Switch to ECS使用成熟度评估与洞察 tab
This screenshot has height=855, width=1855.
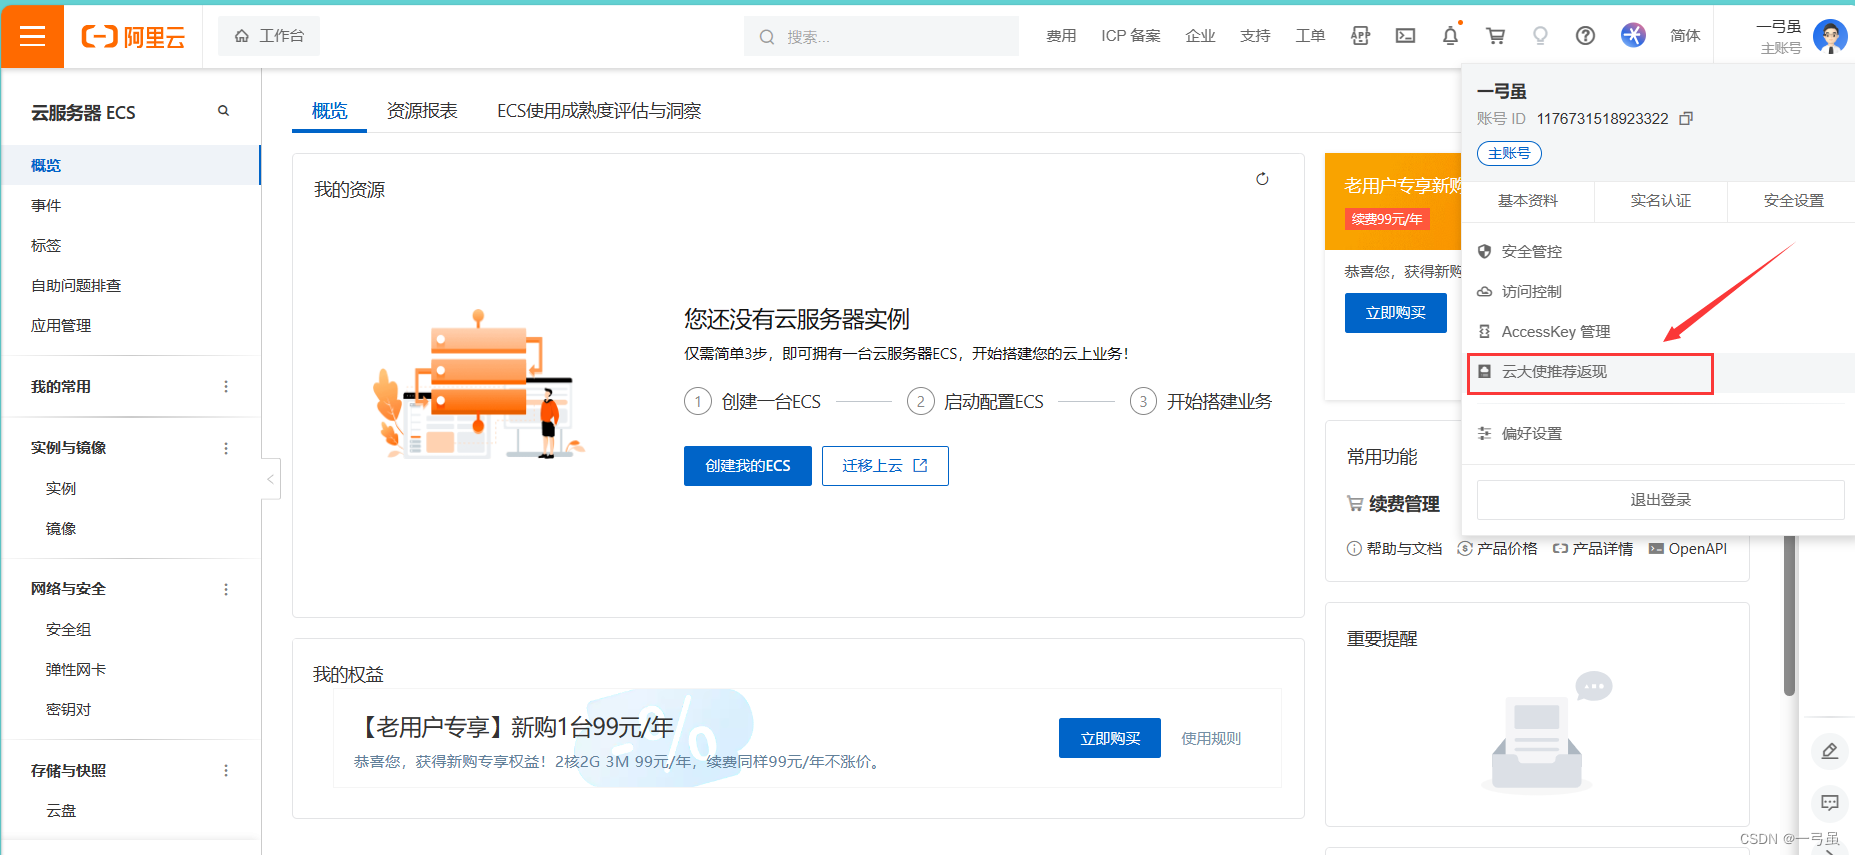[x=599, y=111]
